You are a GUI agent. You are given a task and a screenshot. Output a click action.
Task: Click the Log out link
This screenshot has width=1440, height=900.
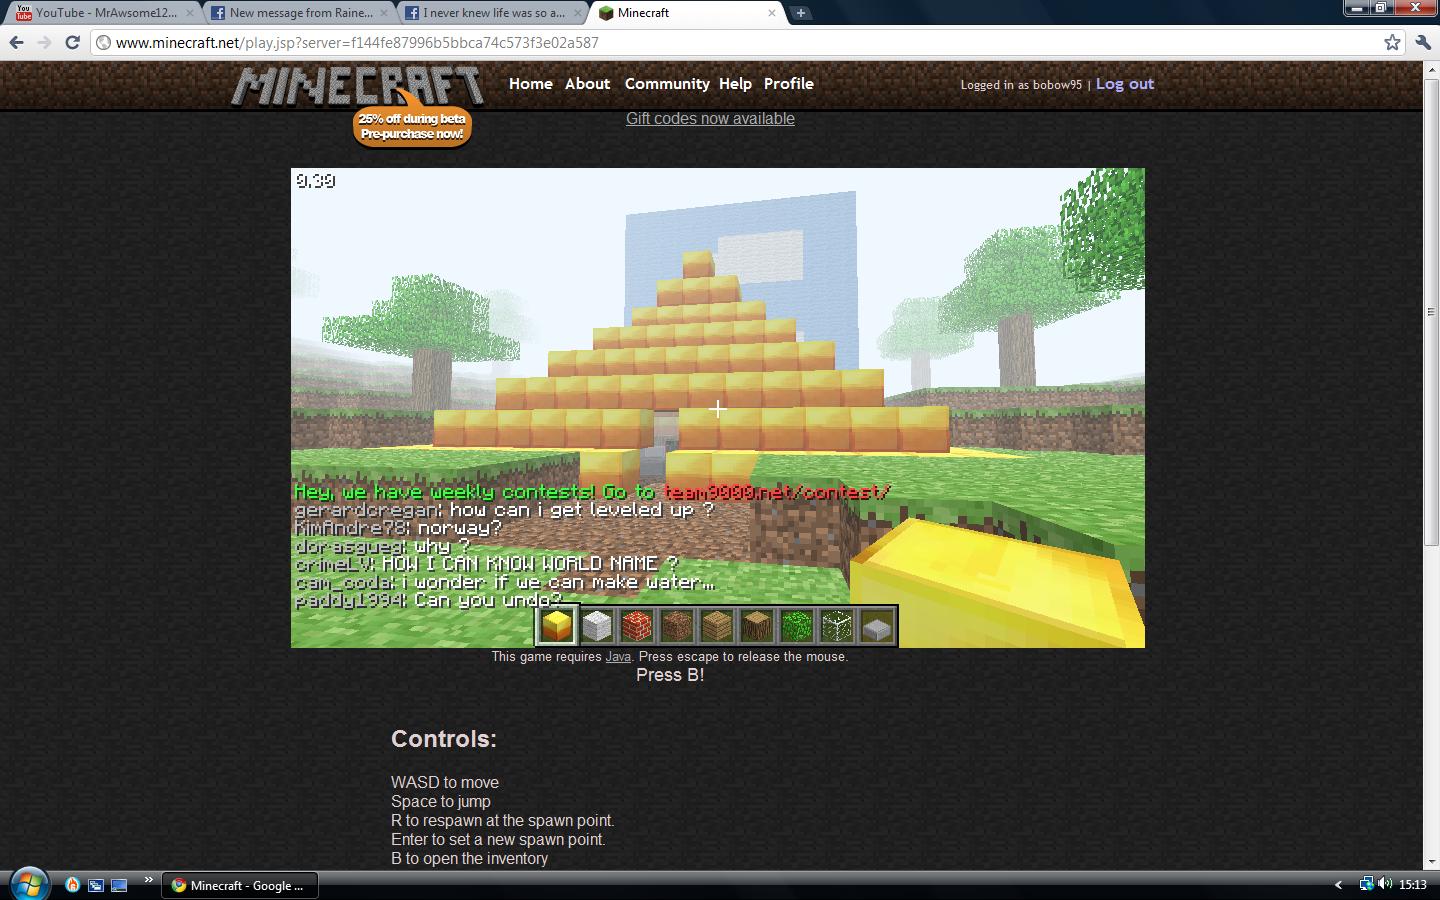tap(1125, 84)
